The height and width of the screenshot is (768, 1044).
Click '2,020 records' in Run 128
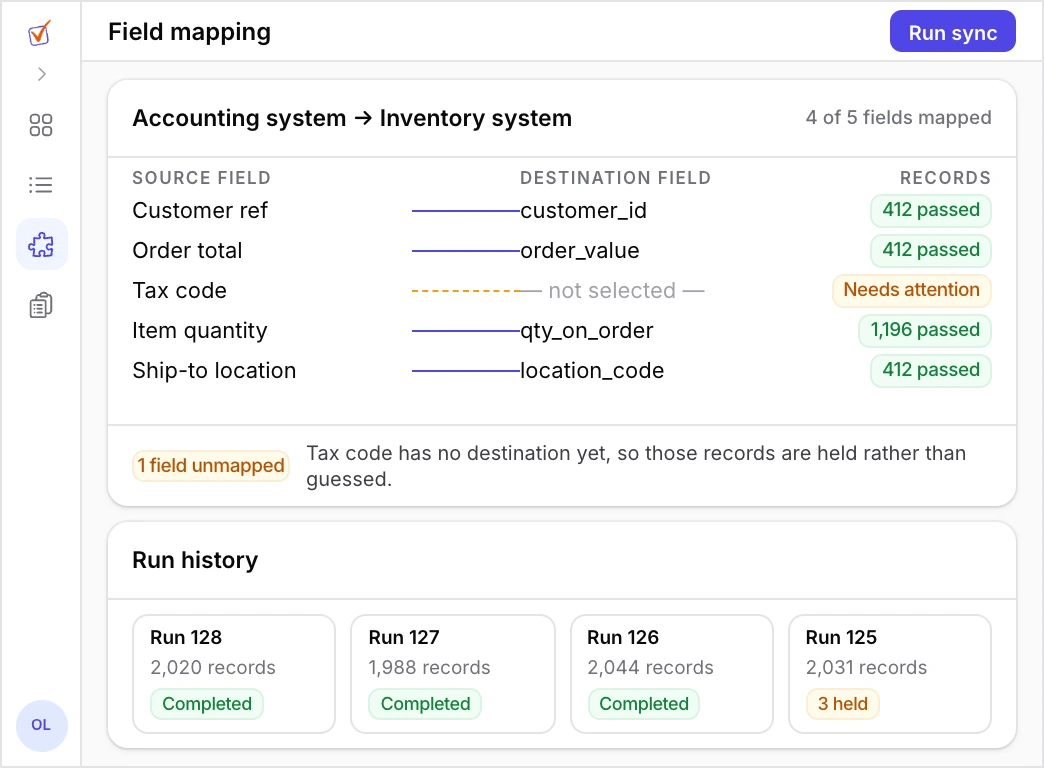213,667
